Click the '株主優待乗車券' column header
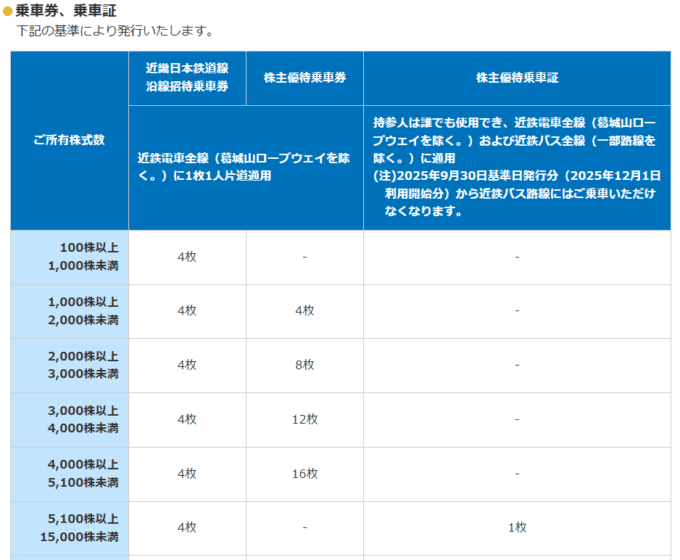This screenshot has height=560, width=680. pyautogui.click(x=305, y=78)
